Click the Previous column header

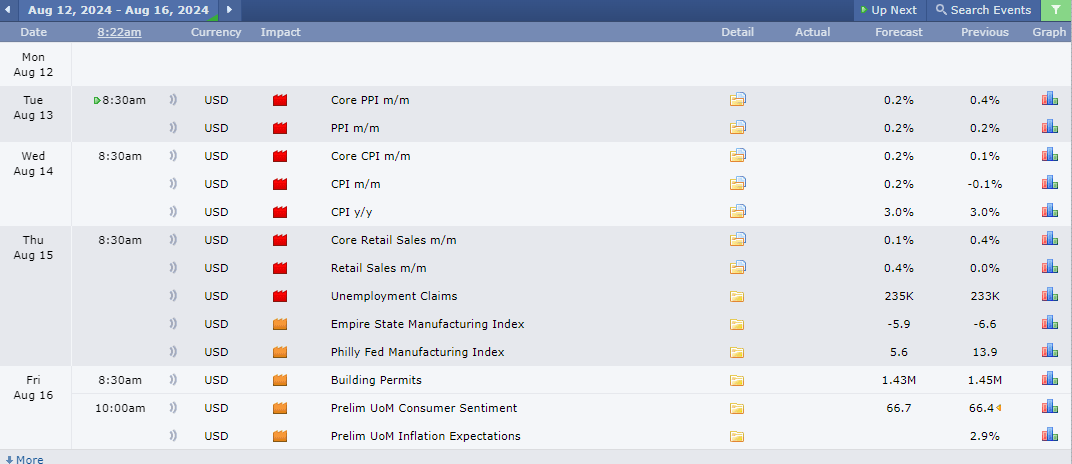point(984,32)
